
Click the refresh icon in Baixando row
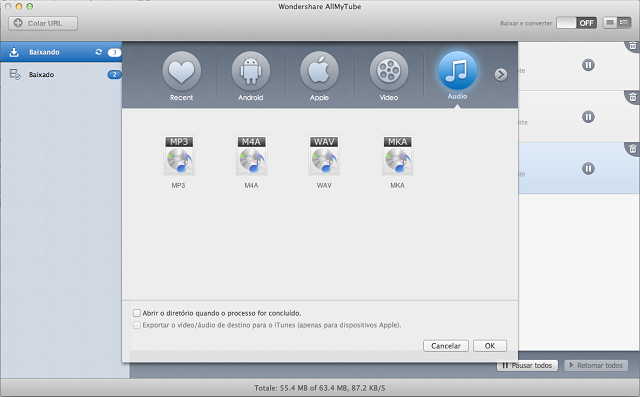(x=98, y=52)
